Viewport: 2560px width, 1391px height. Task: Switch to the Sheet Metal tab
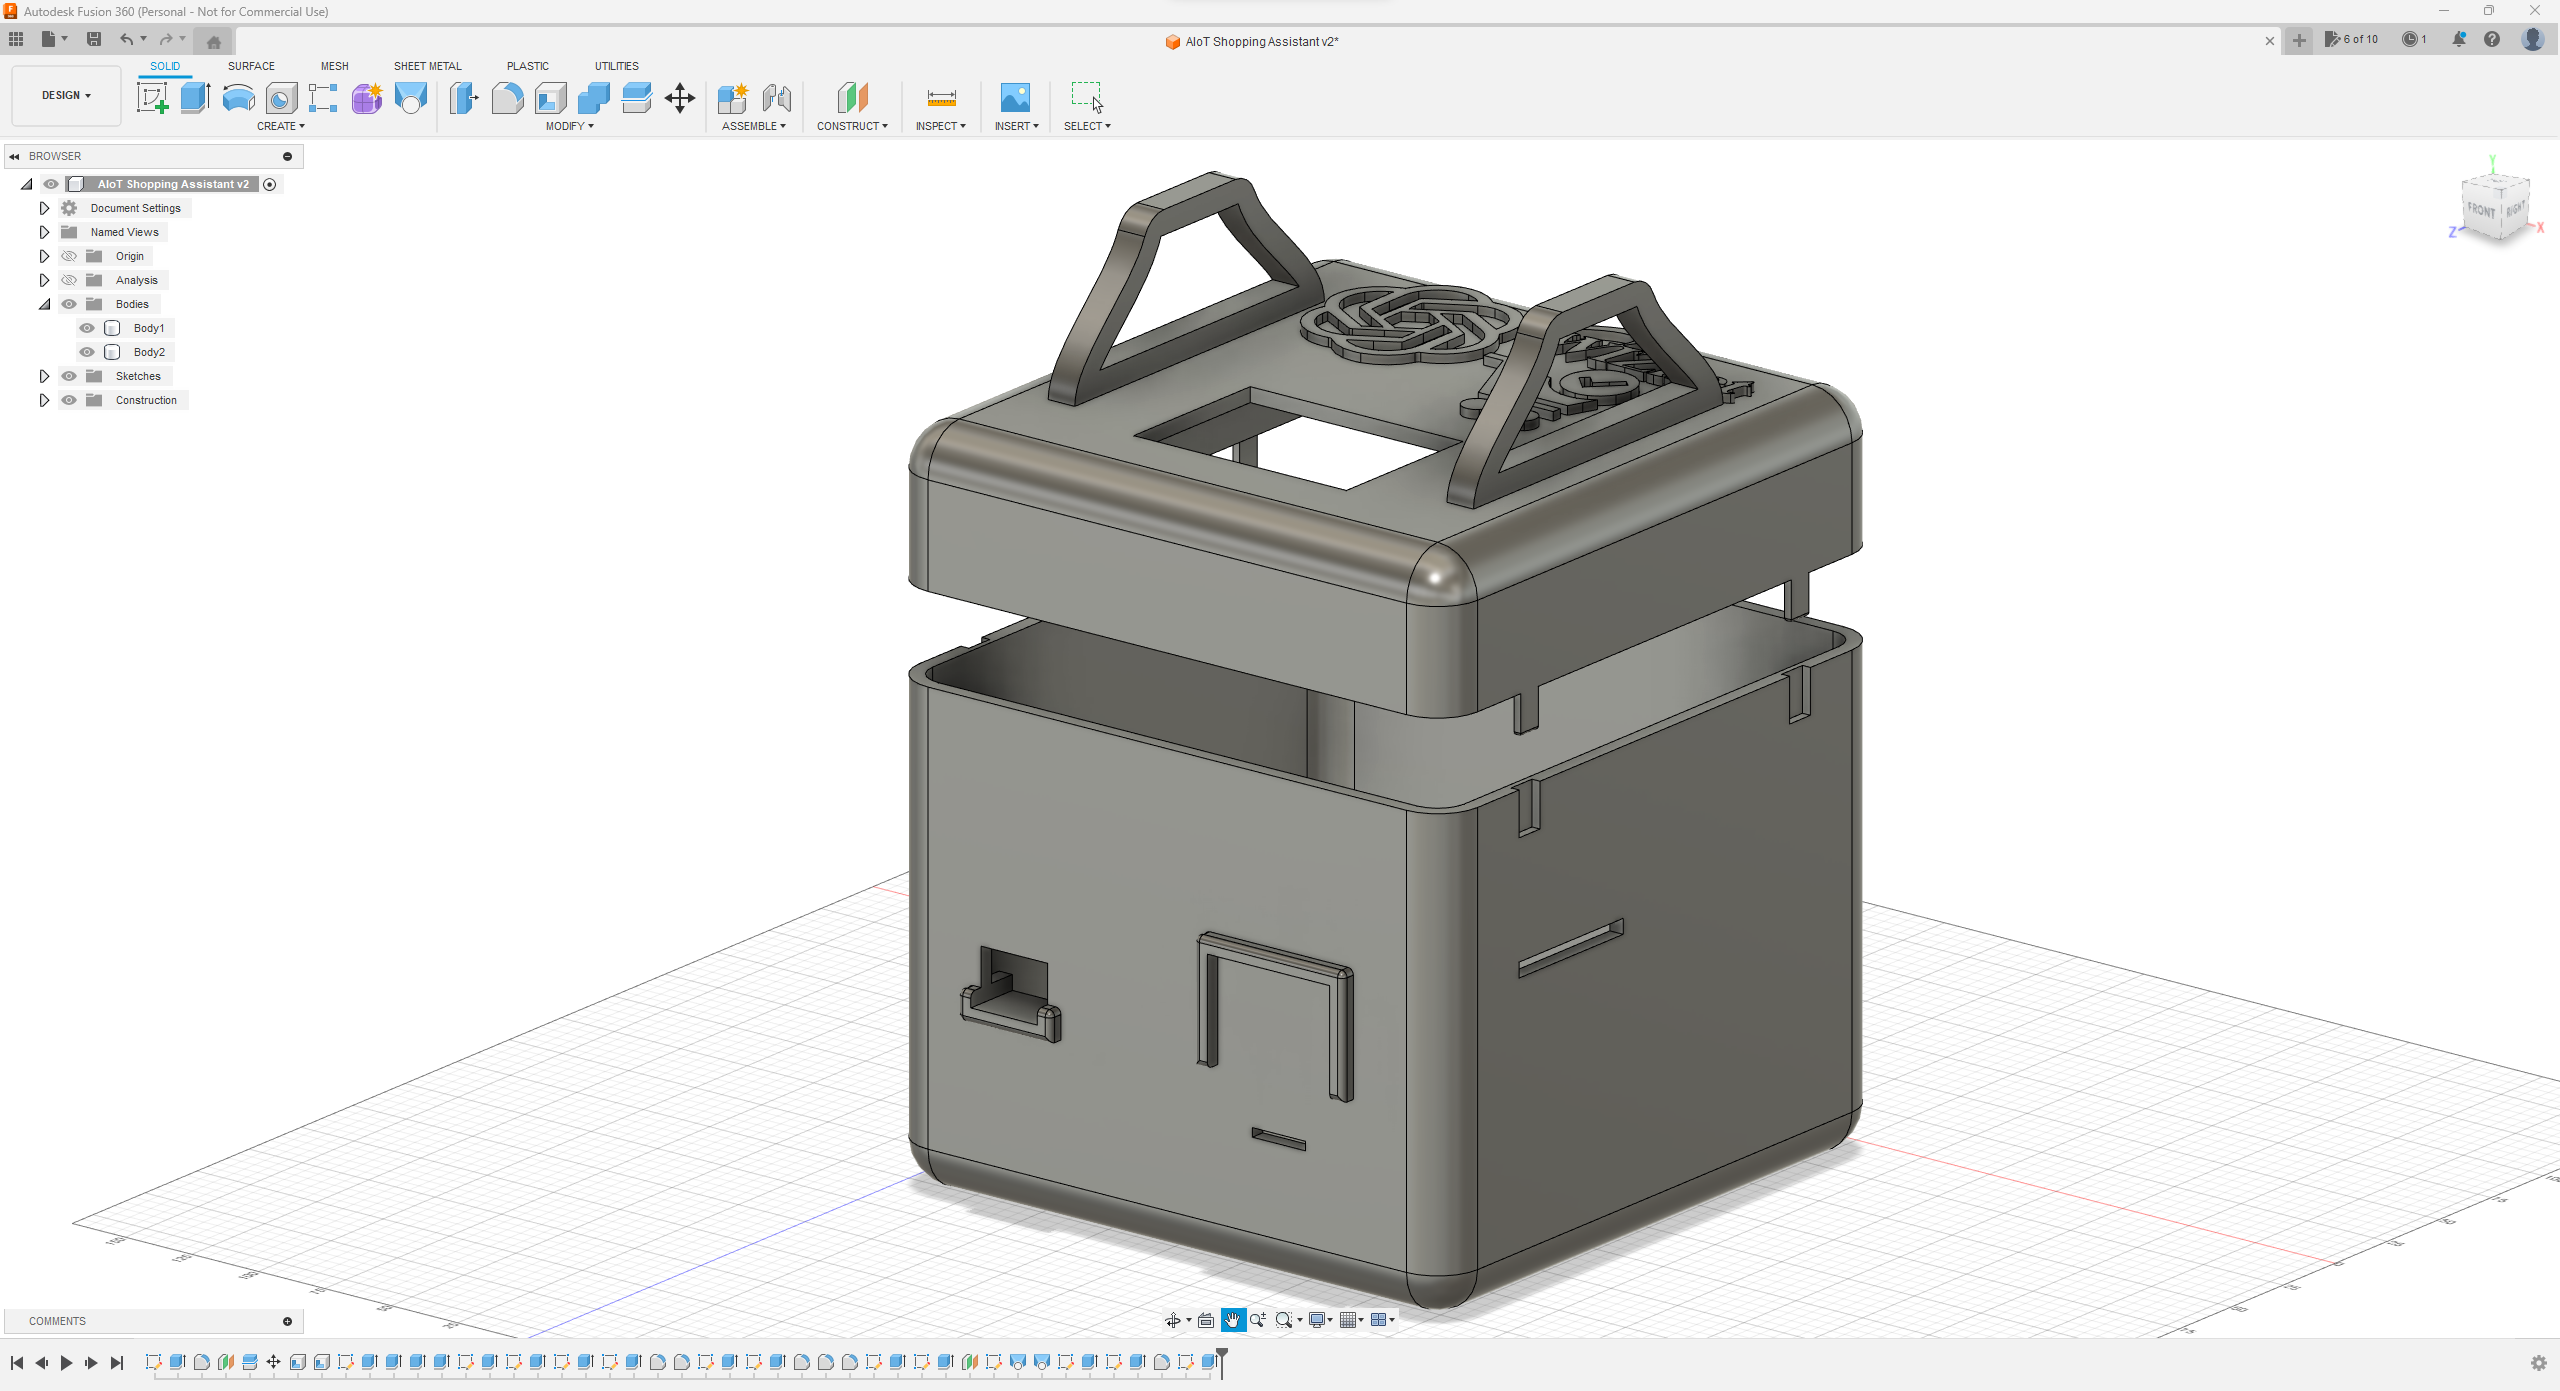tap(428, 65)
